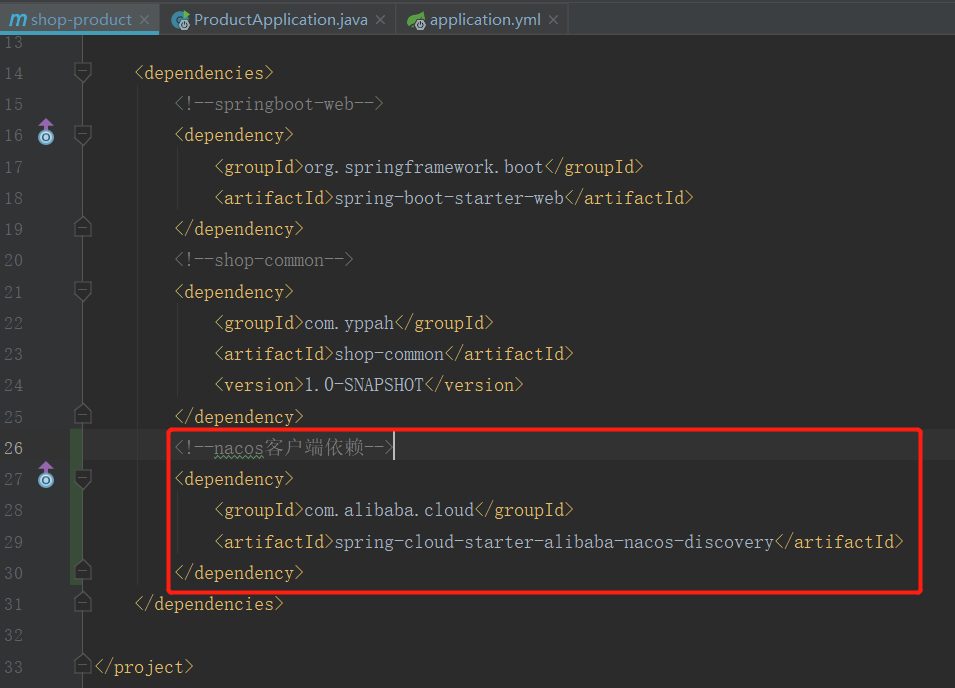Click the fold end marker on line 19
Screen dimensions: 955x688
pyautogui.click(x=83, y=228)
